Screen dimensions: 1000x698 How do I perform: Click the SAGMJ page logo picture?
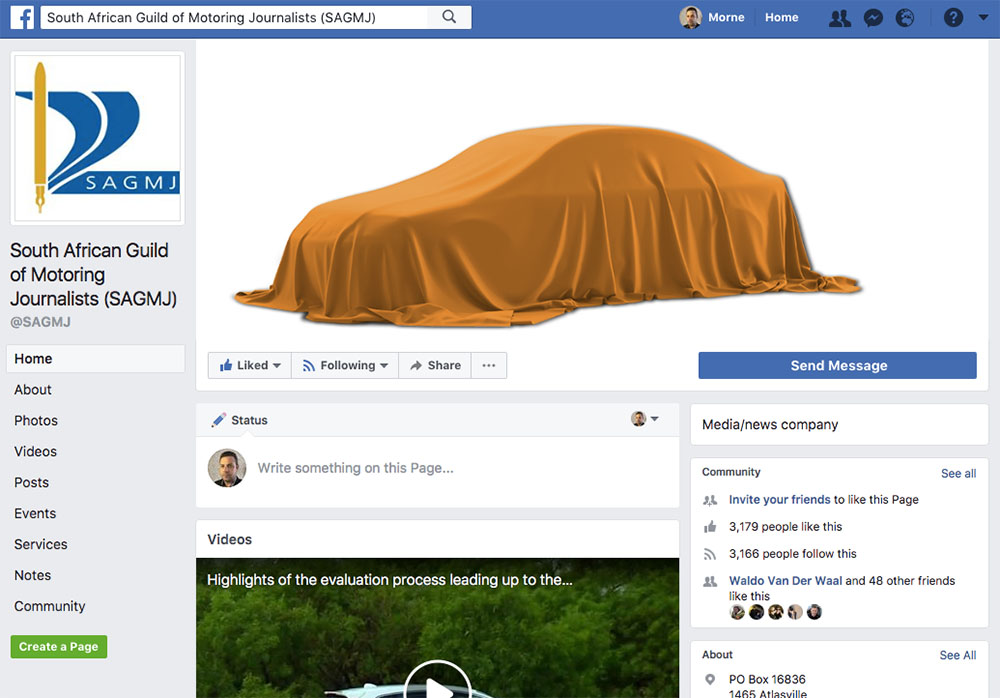97,138
